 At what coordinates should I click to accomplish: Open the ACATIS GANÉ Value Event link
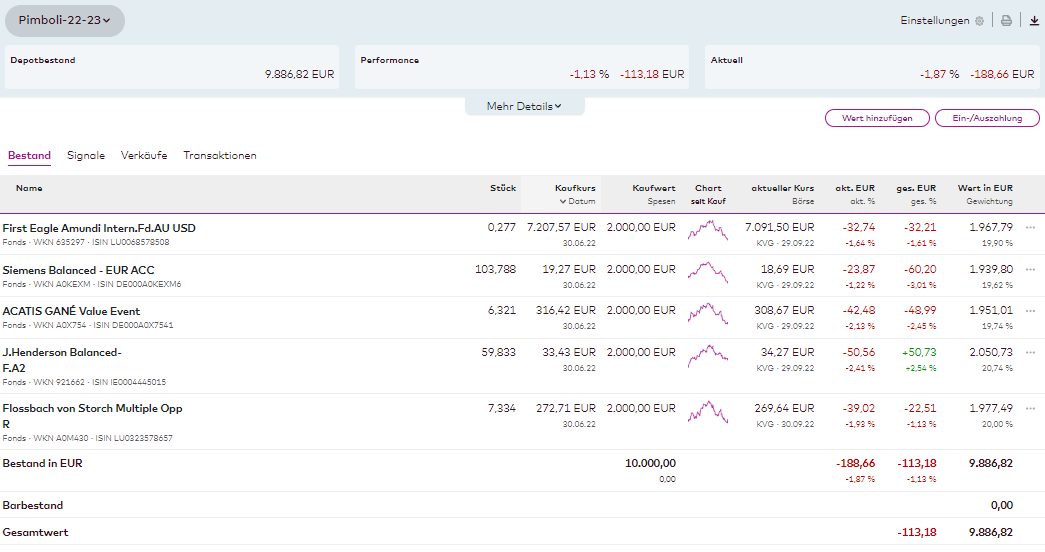tap(71, 311)
